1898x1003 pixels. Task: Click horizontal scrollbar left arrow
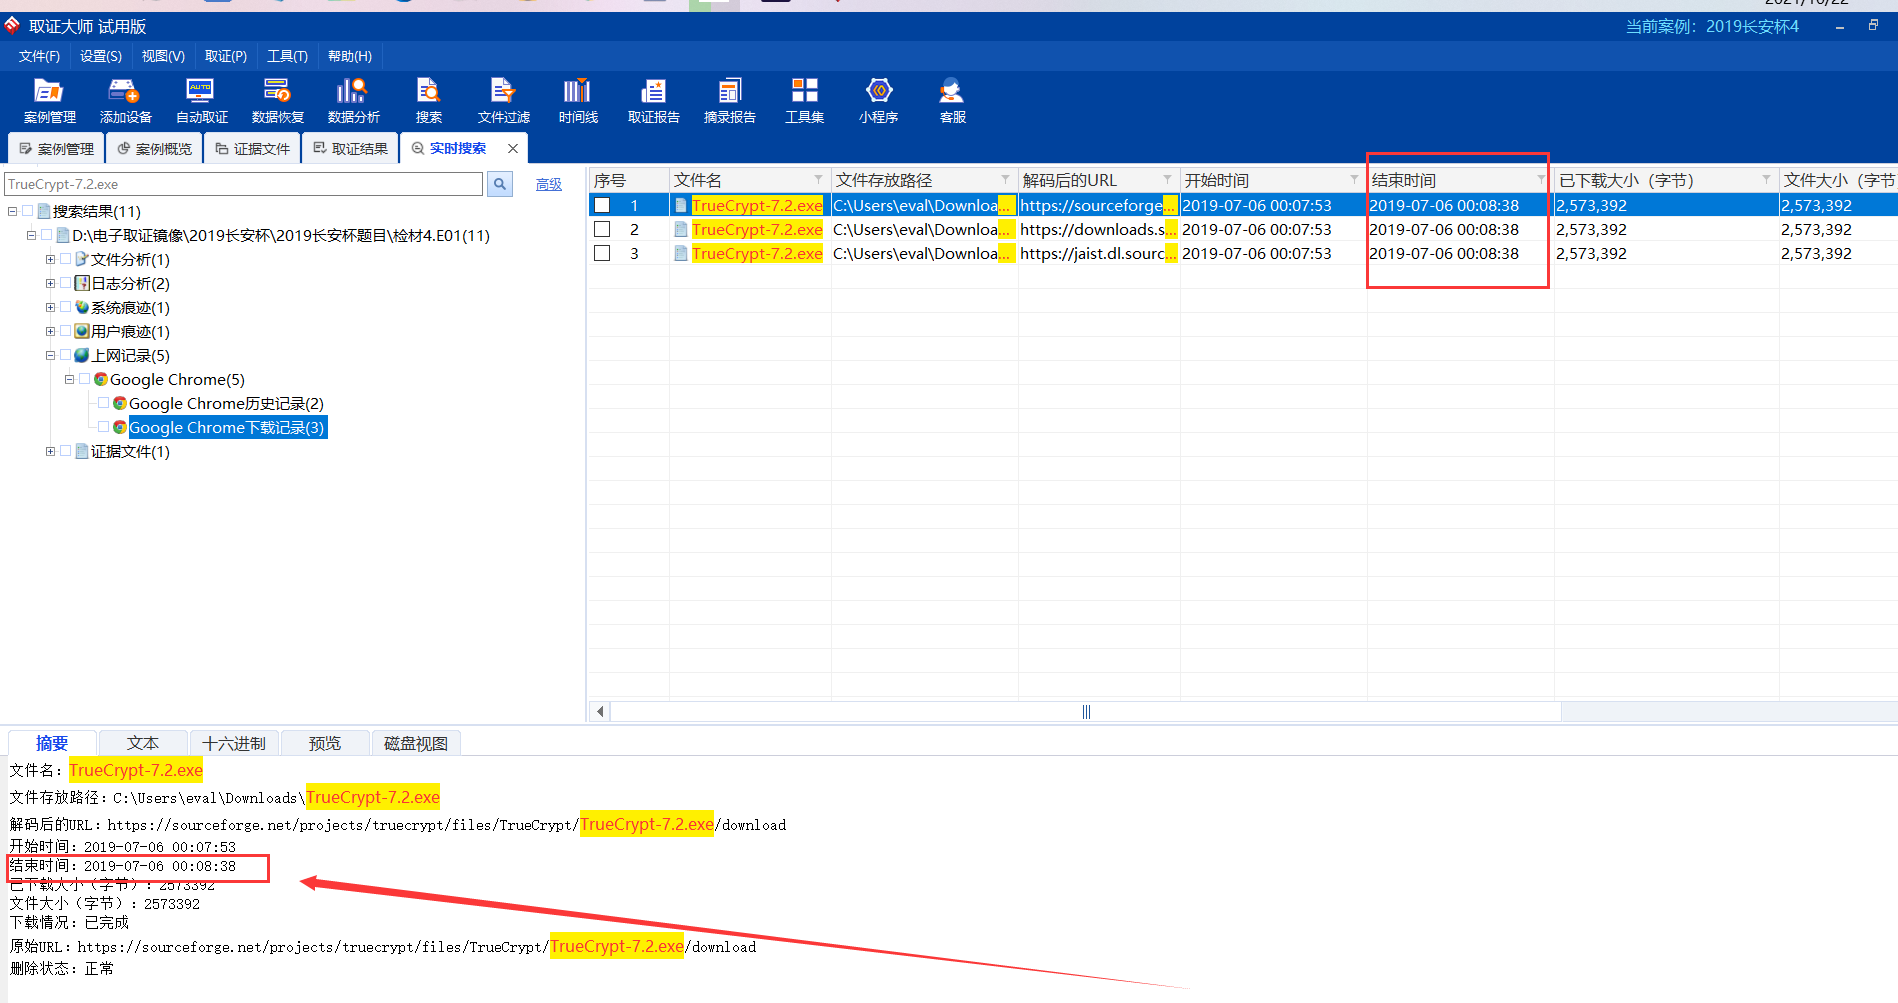(600, 712)
